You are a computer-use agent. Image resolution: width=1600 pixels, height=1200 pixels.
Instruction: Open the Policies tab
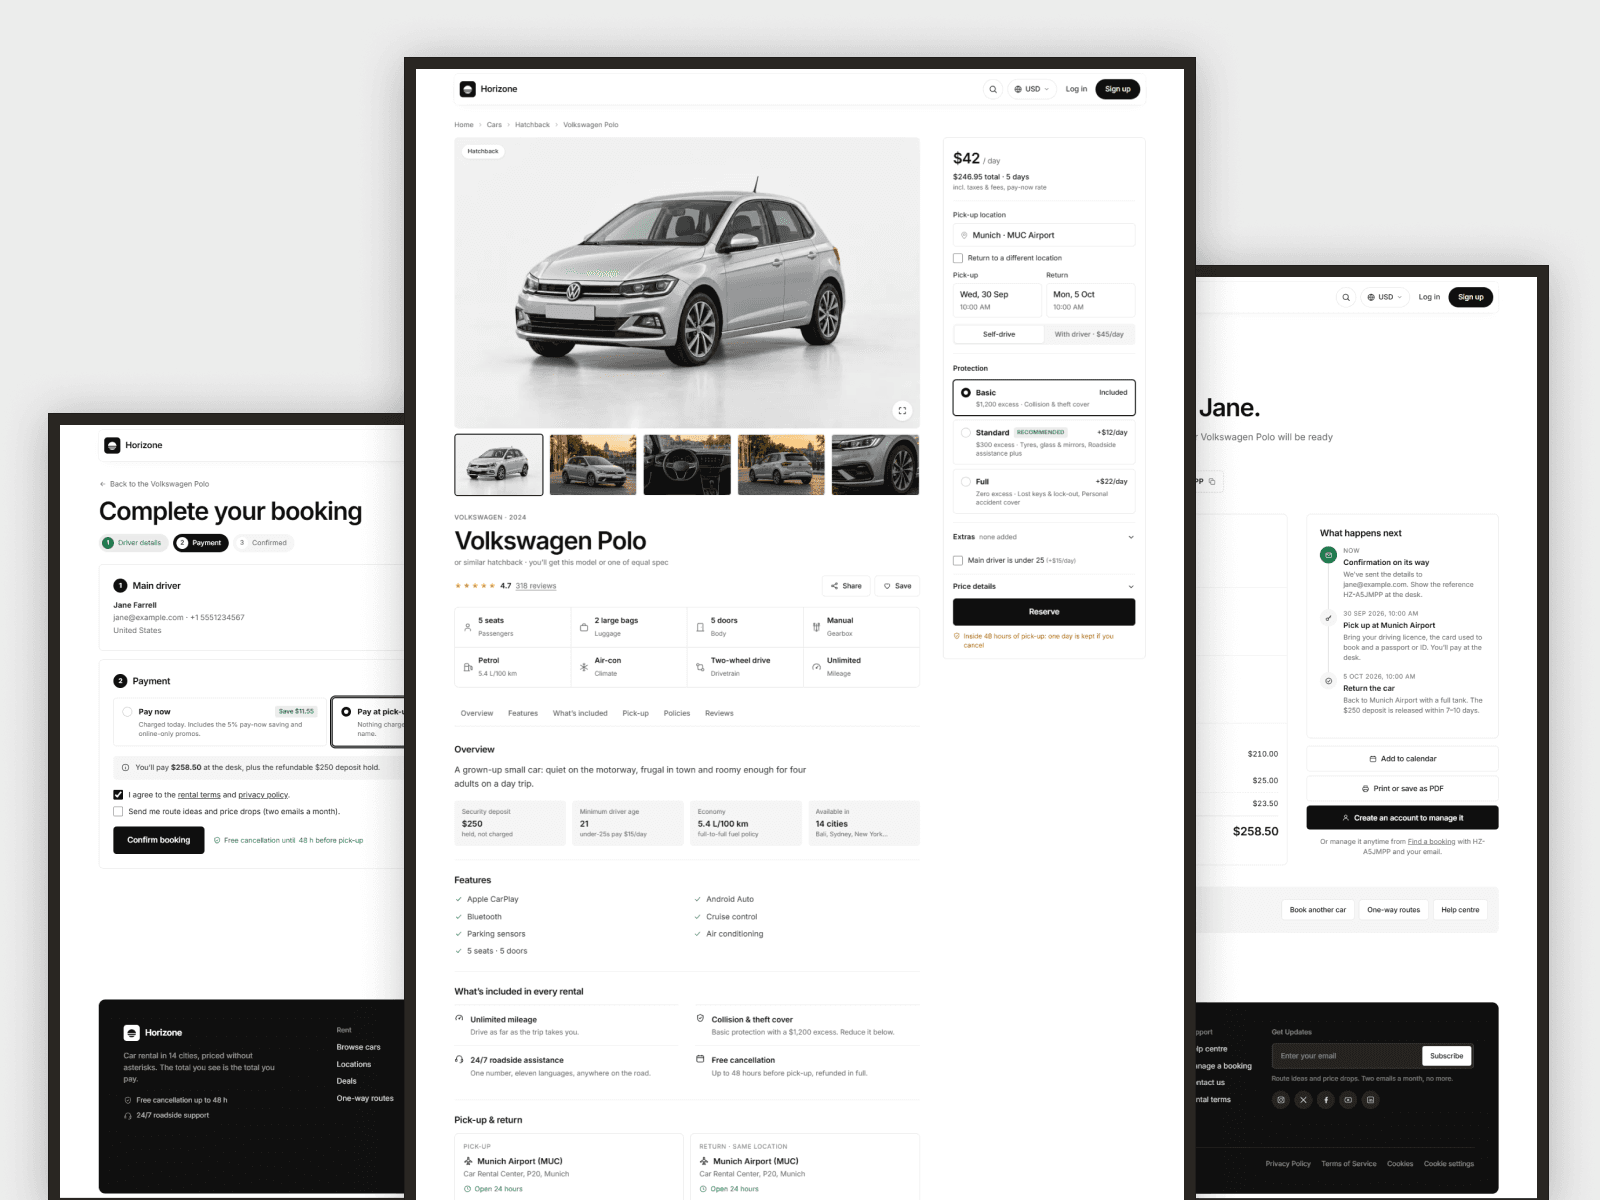tap(677, 714)
